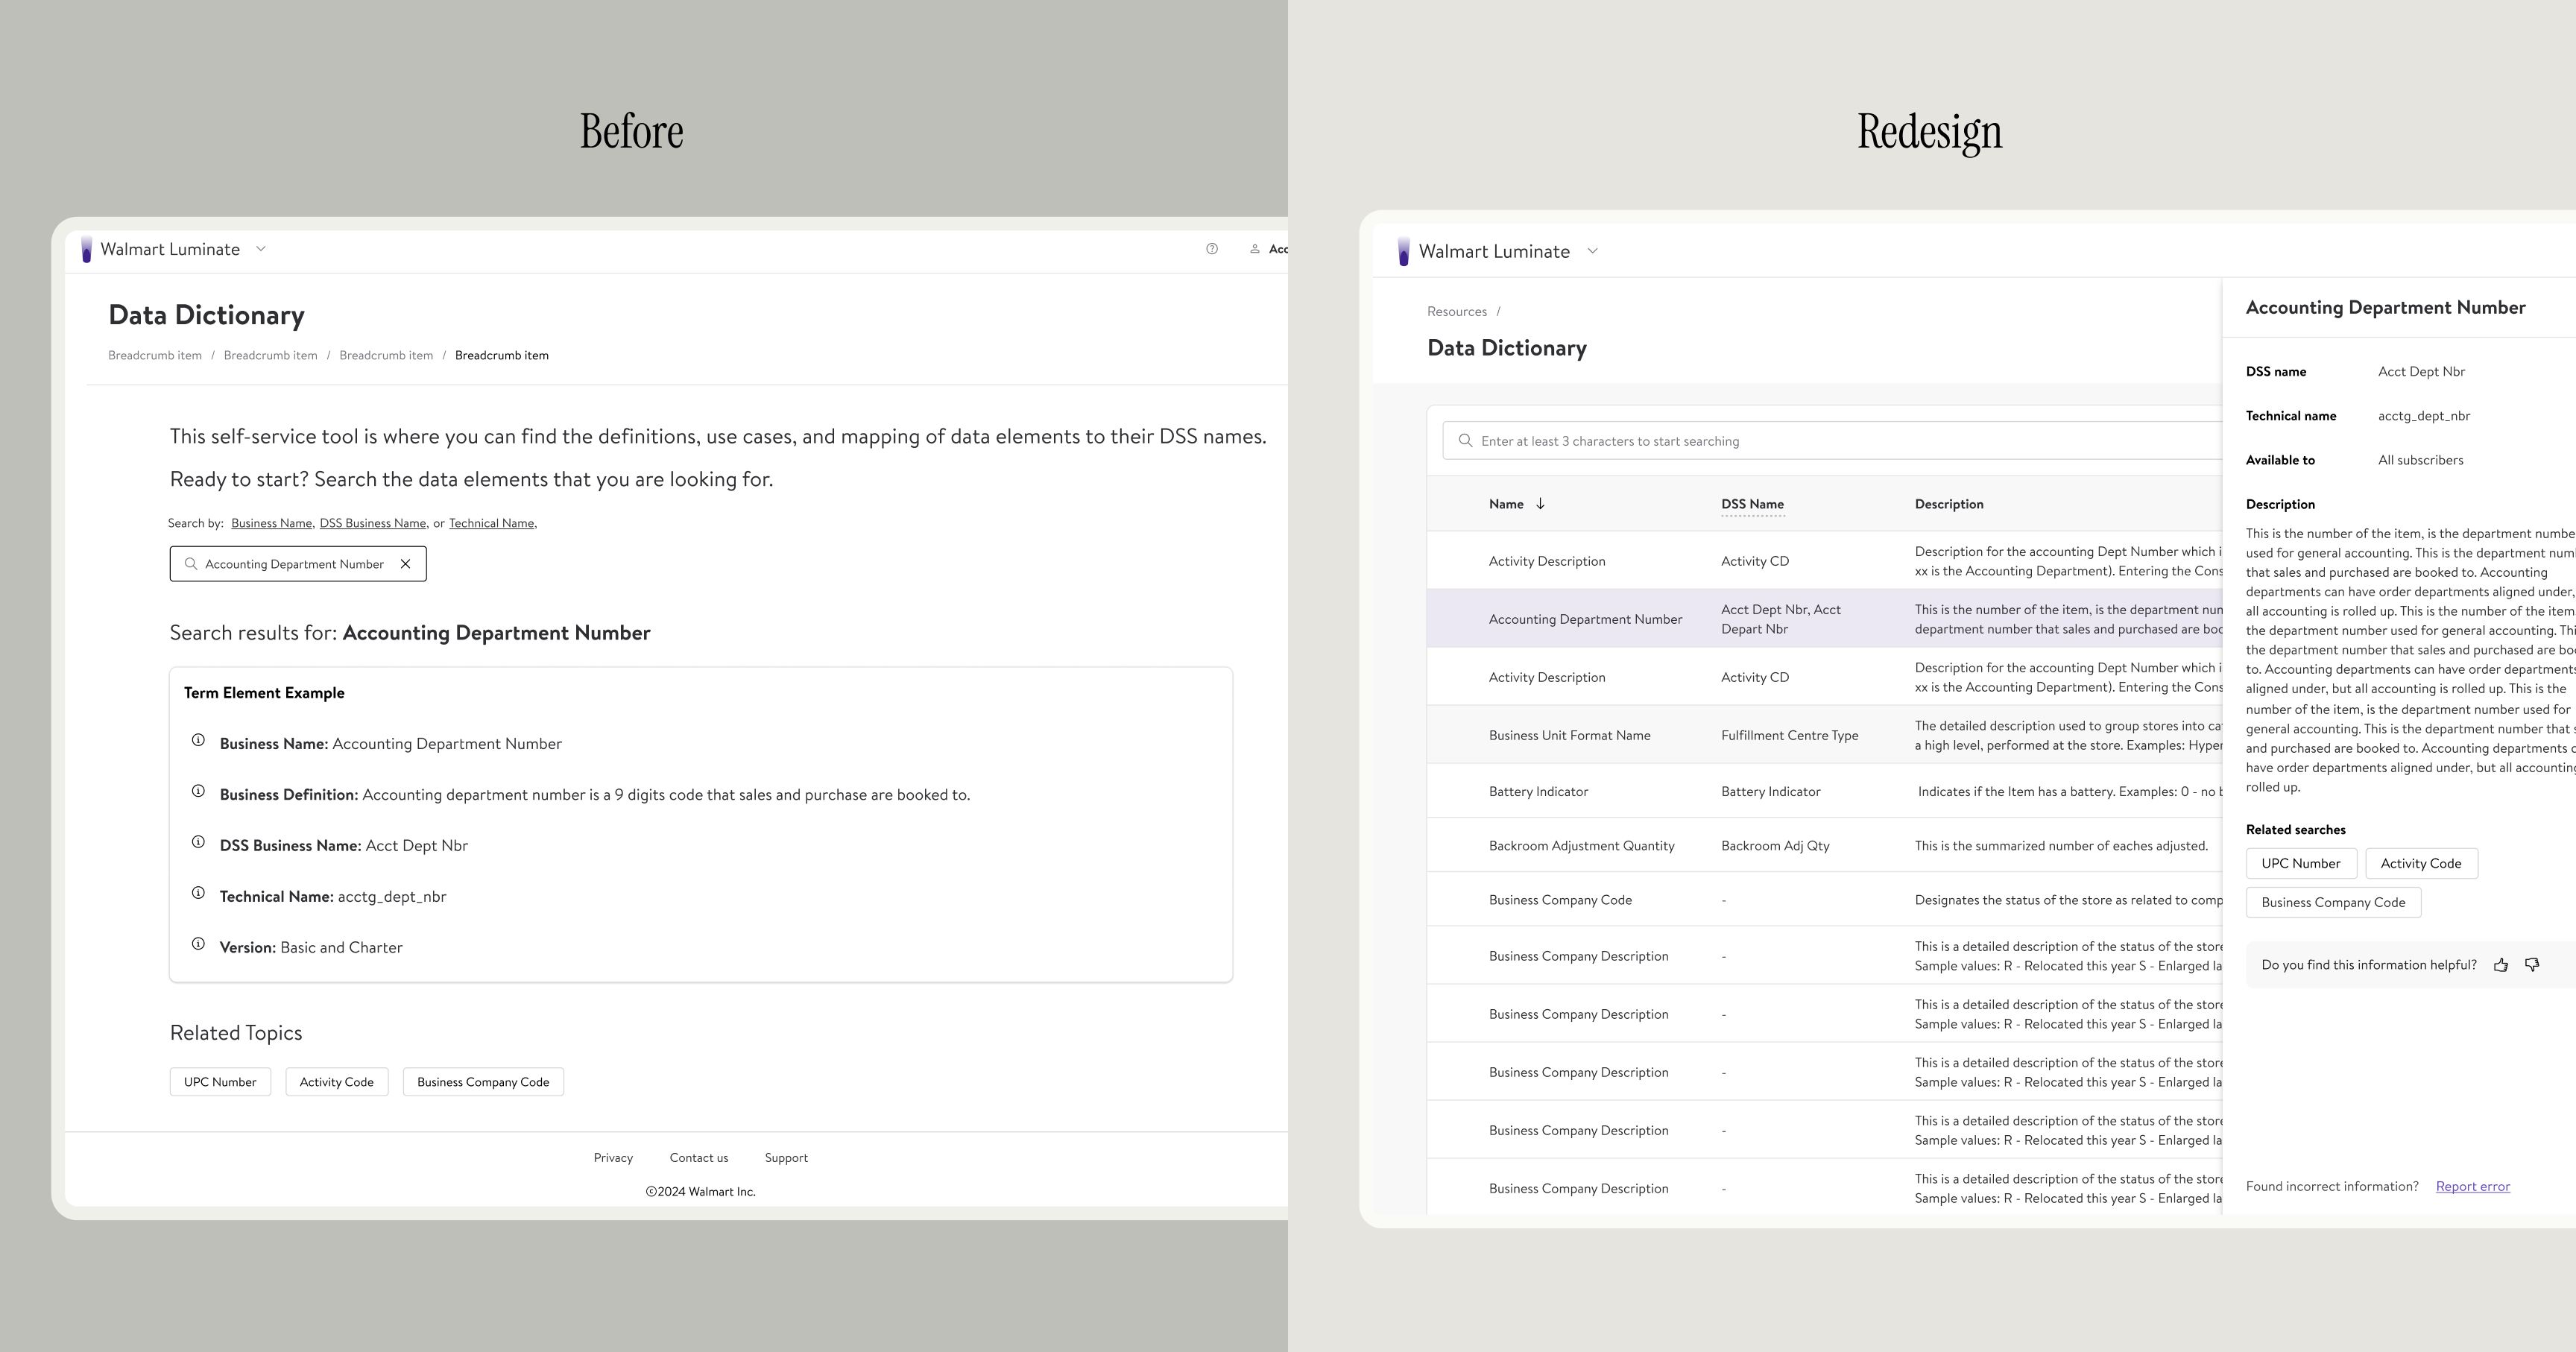This screenshot has height=1352, width=2576.
Task: Click the Activity Code related search chip in side panel
Action: click(2421, 863)
